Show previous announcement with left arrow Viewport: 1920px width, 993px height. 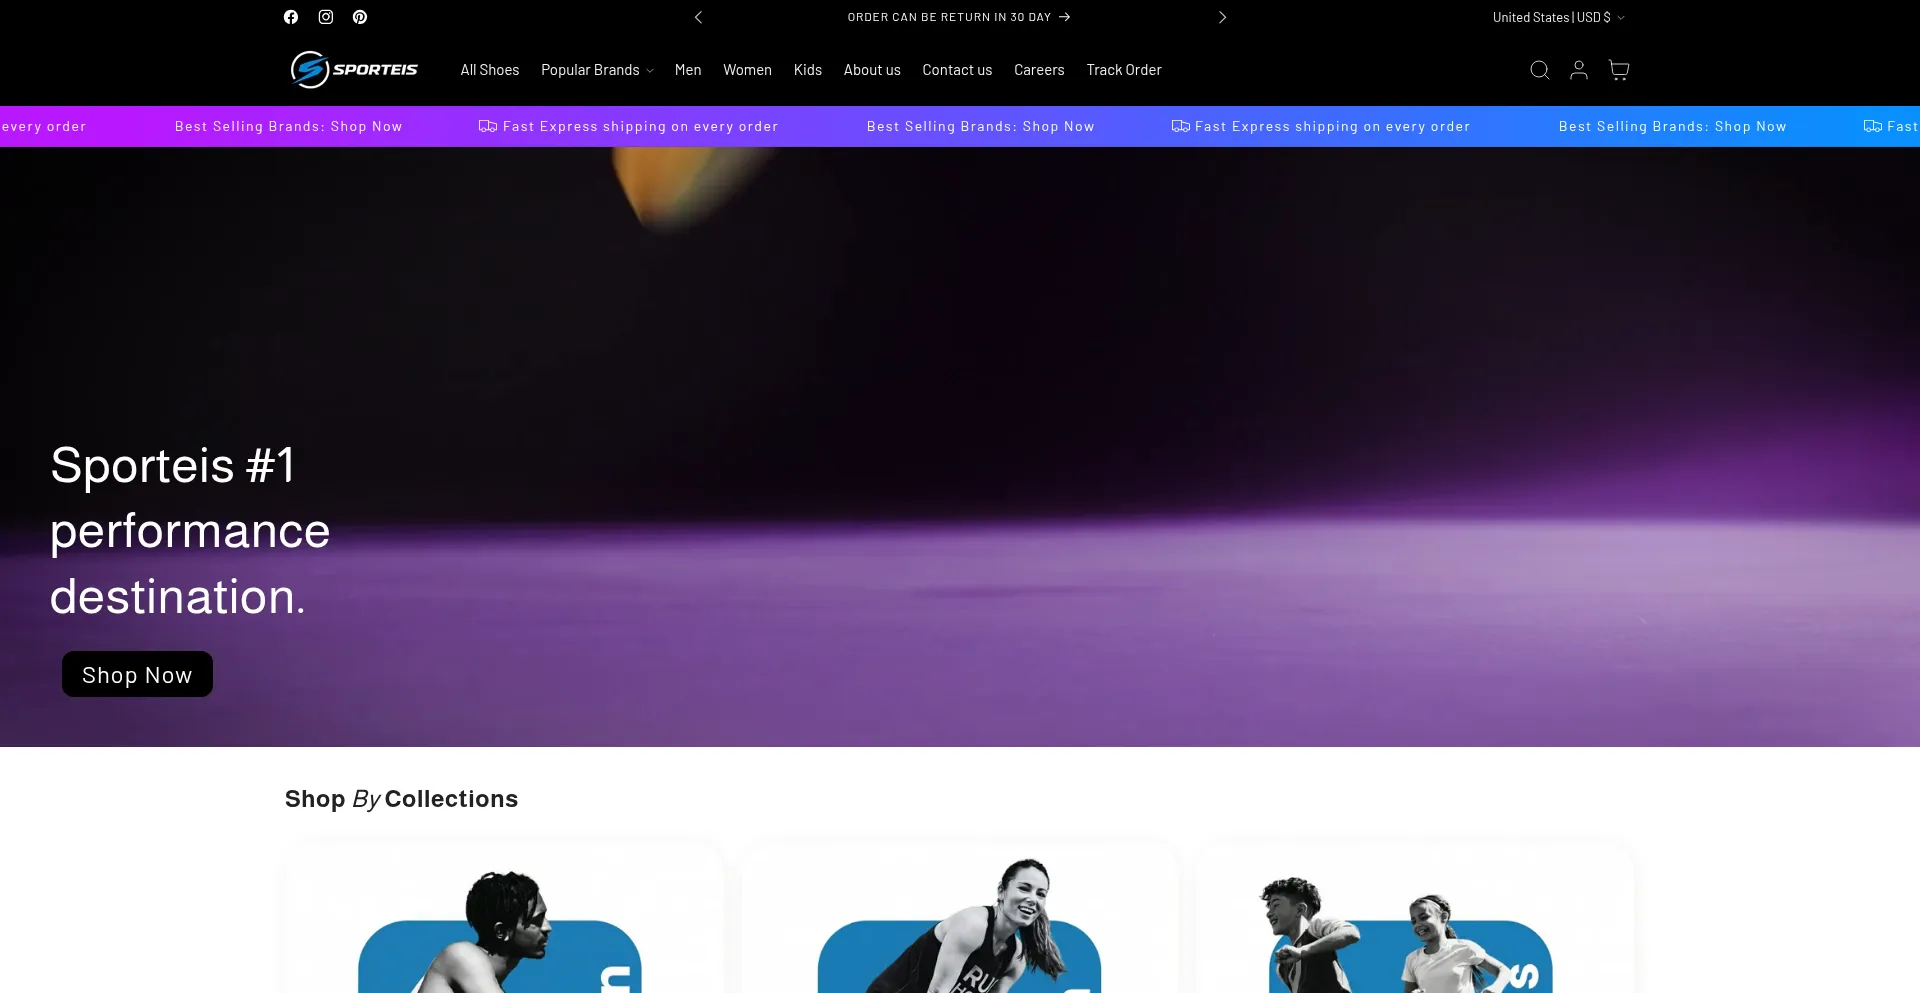[699, 17]
